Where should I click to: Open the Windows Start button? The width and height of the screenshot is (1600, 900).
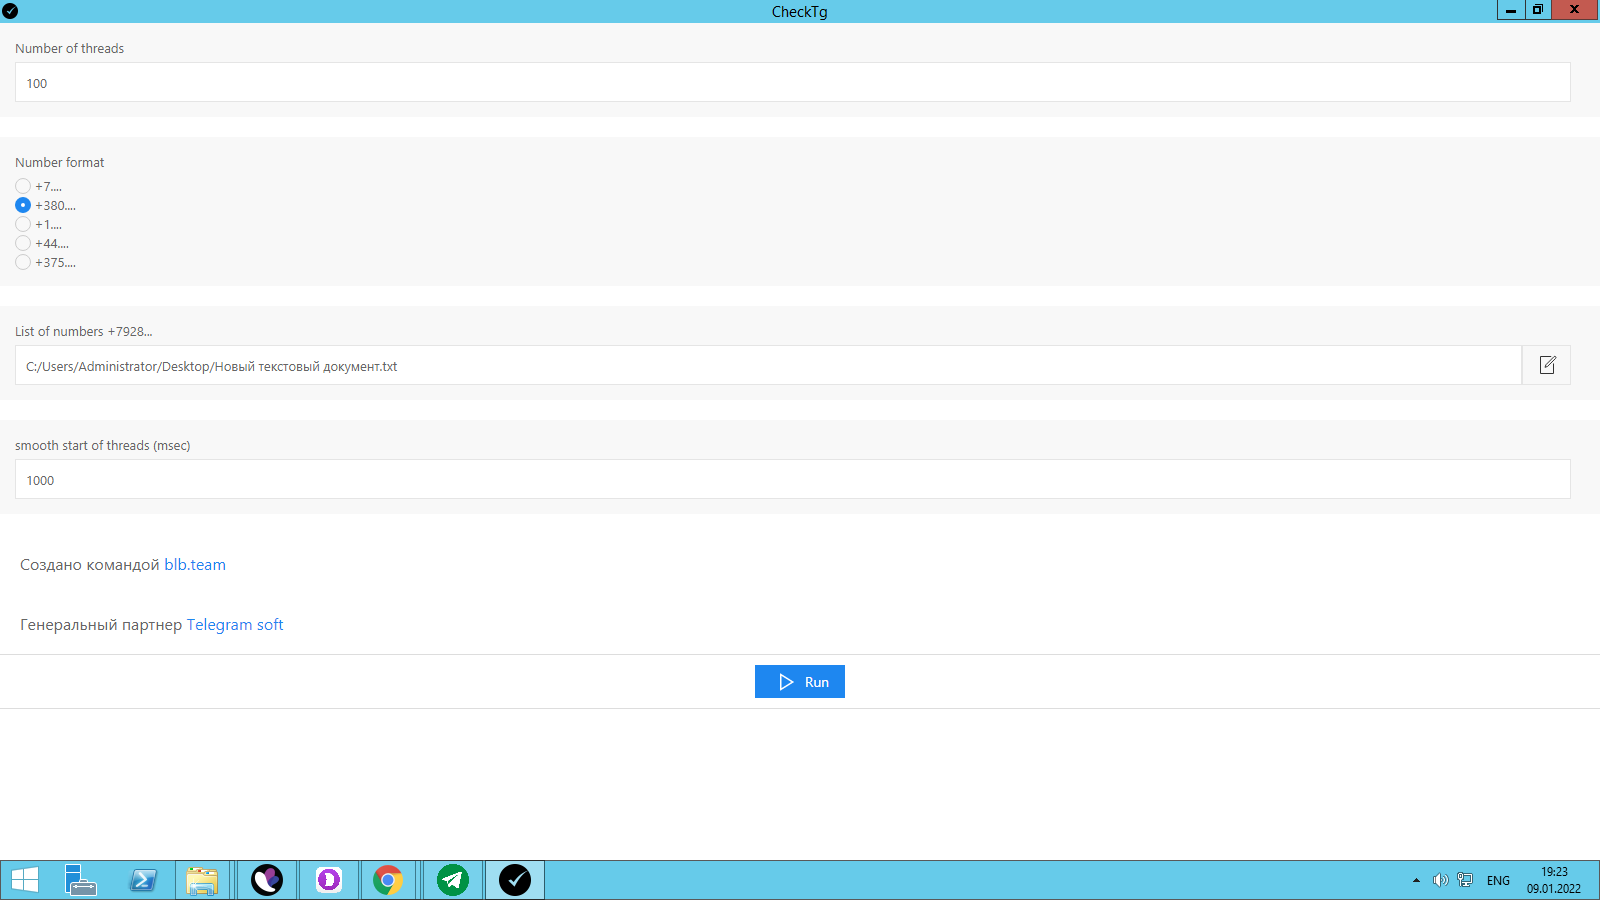[24, 880]
